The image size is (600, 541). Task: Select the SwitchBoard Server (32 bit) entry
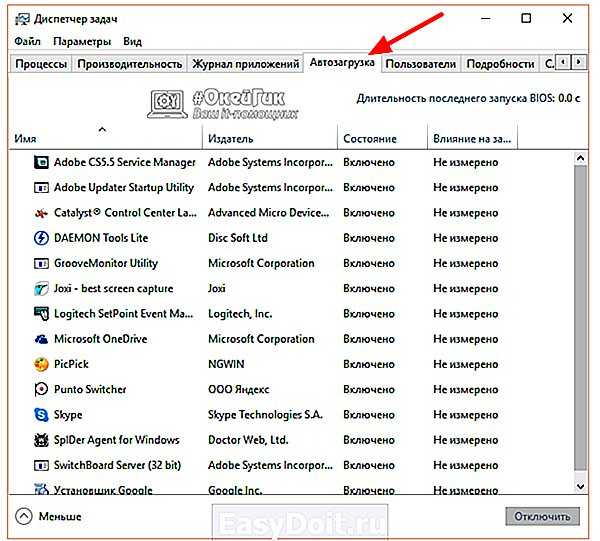[x=291, y=465]
